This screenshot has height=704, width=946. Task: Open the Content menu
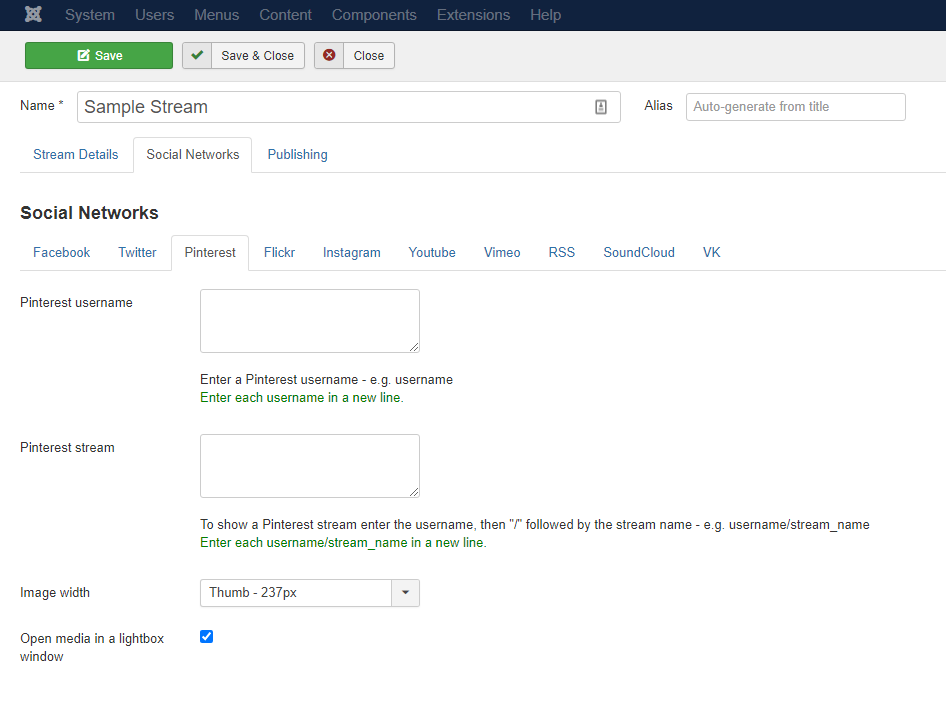285,15
